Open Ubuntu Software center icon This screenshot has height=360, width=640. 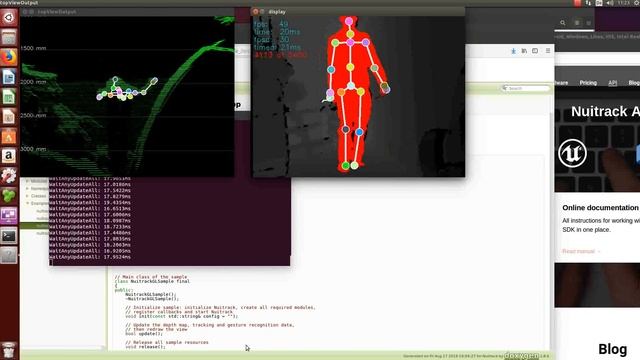[x=9, y=136]
